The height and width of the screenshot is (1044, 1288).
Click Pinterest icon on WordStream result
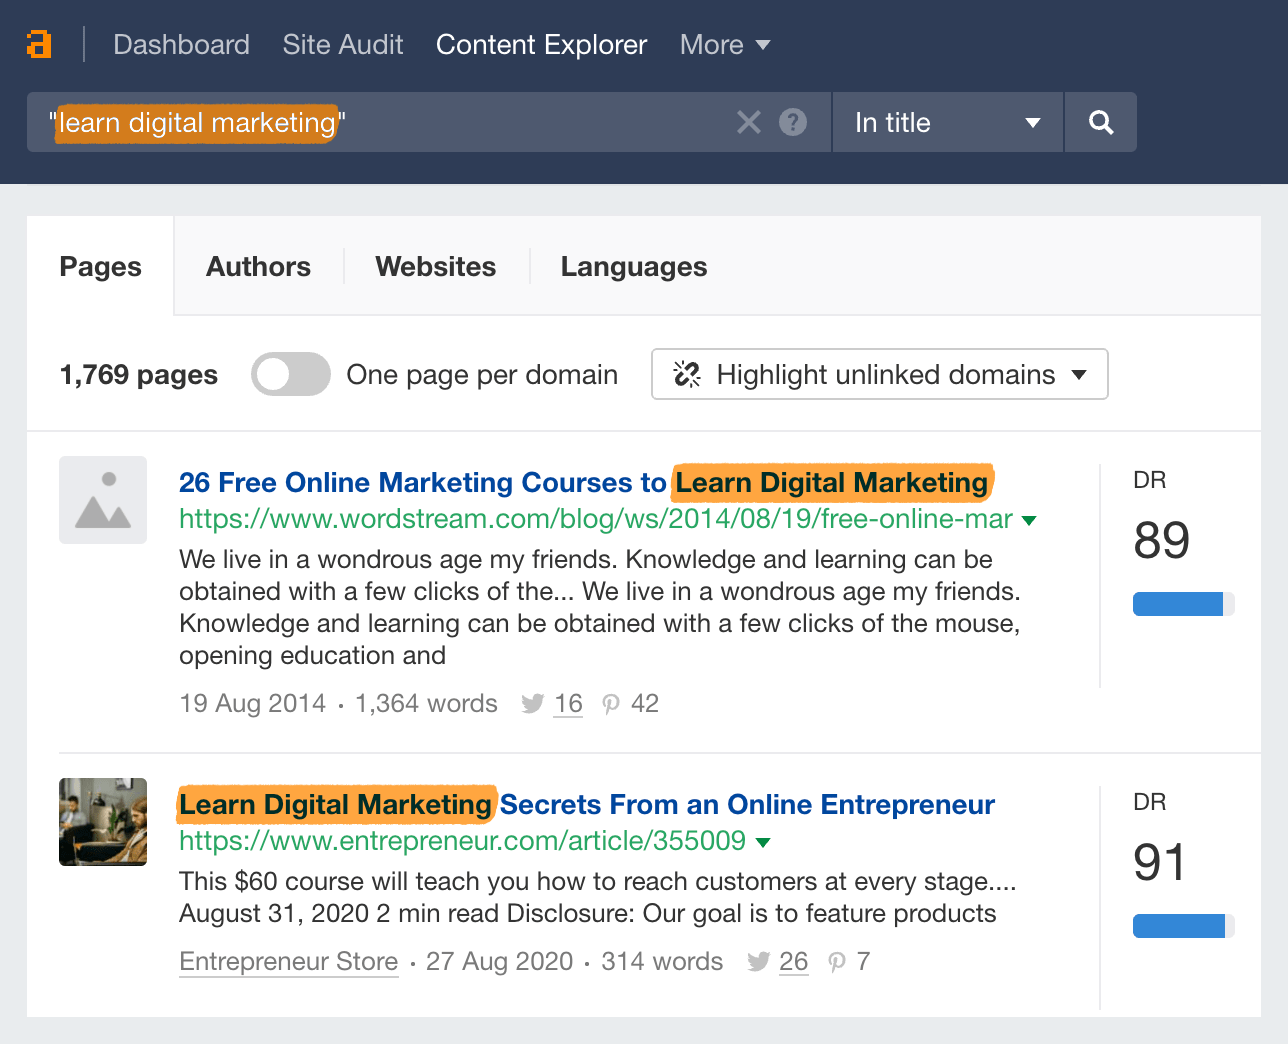611,704
